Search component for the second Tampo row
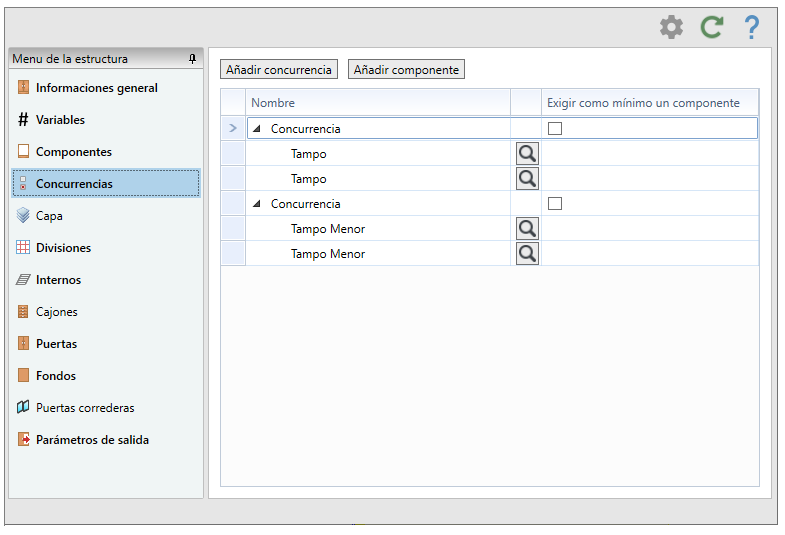This screenshot has width=785, height=535. (527, 179)
